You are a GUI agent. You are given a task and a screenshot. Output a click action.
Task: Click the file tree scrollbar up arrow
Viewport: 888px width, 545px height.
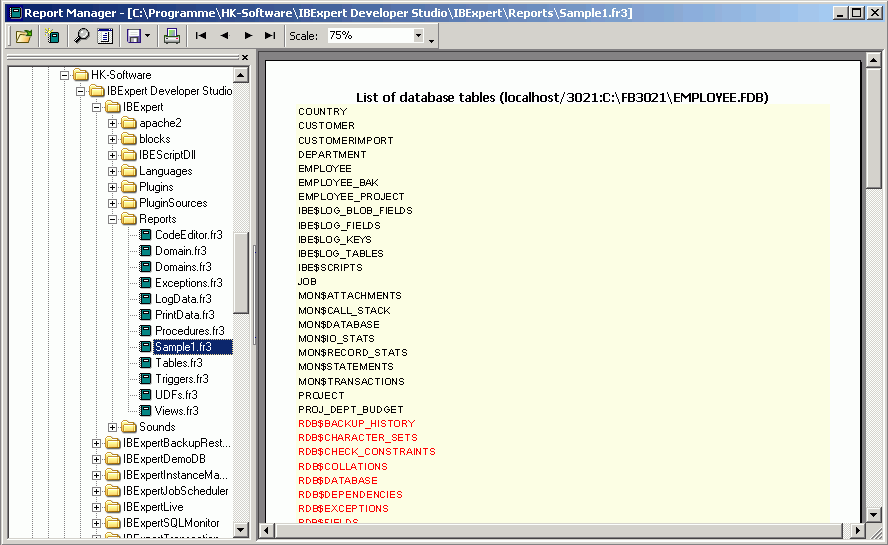point(241,75)
